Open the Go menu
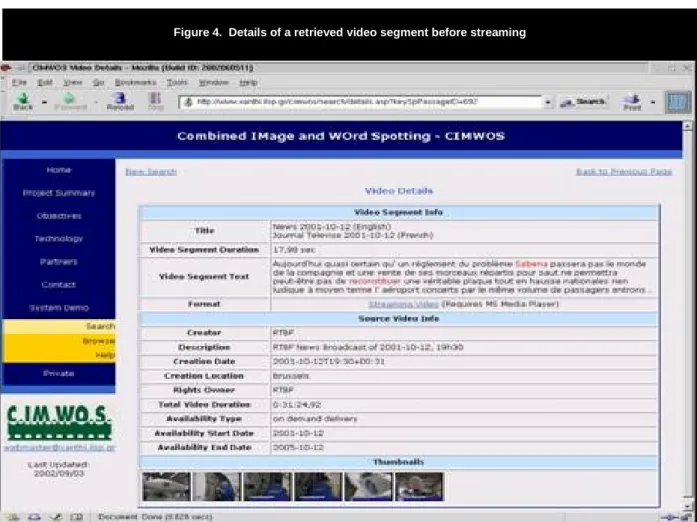Screen dimensions: 697x522 point(98,83)
